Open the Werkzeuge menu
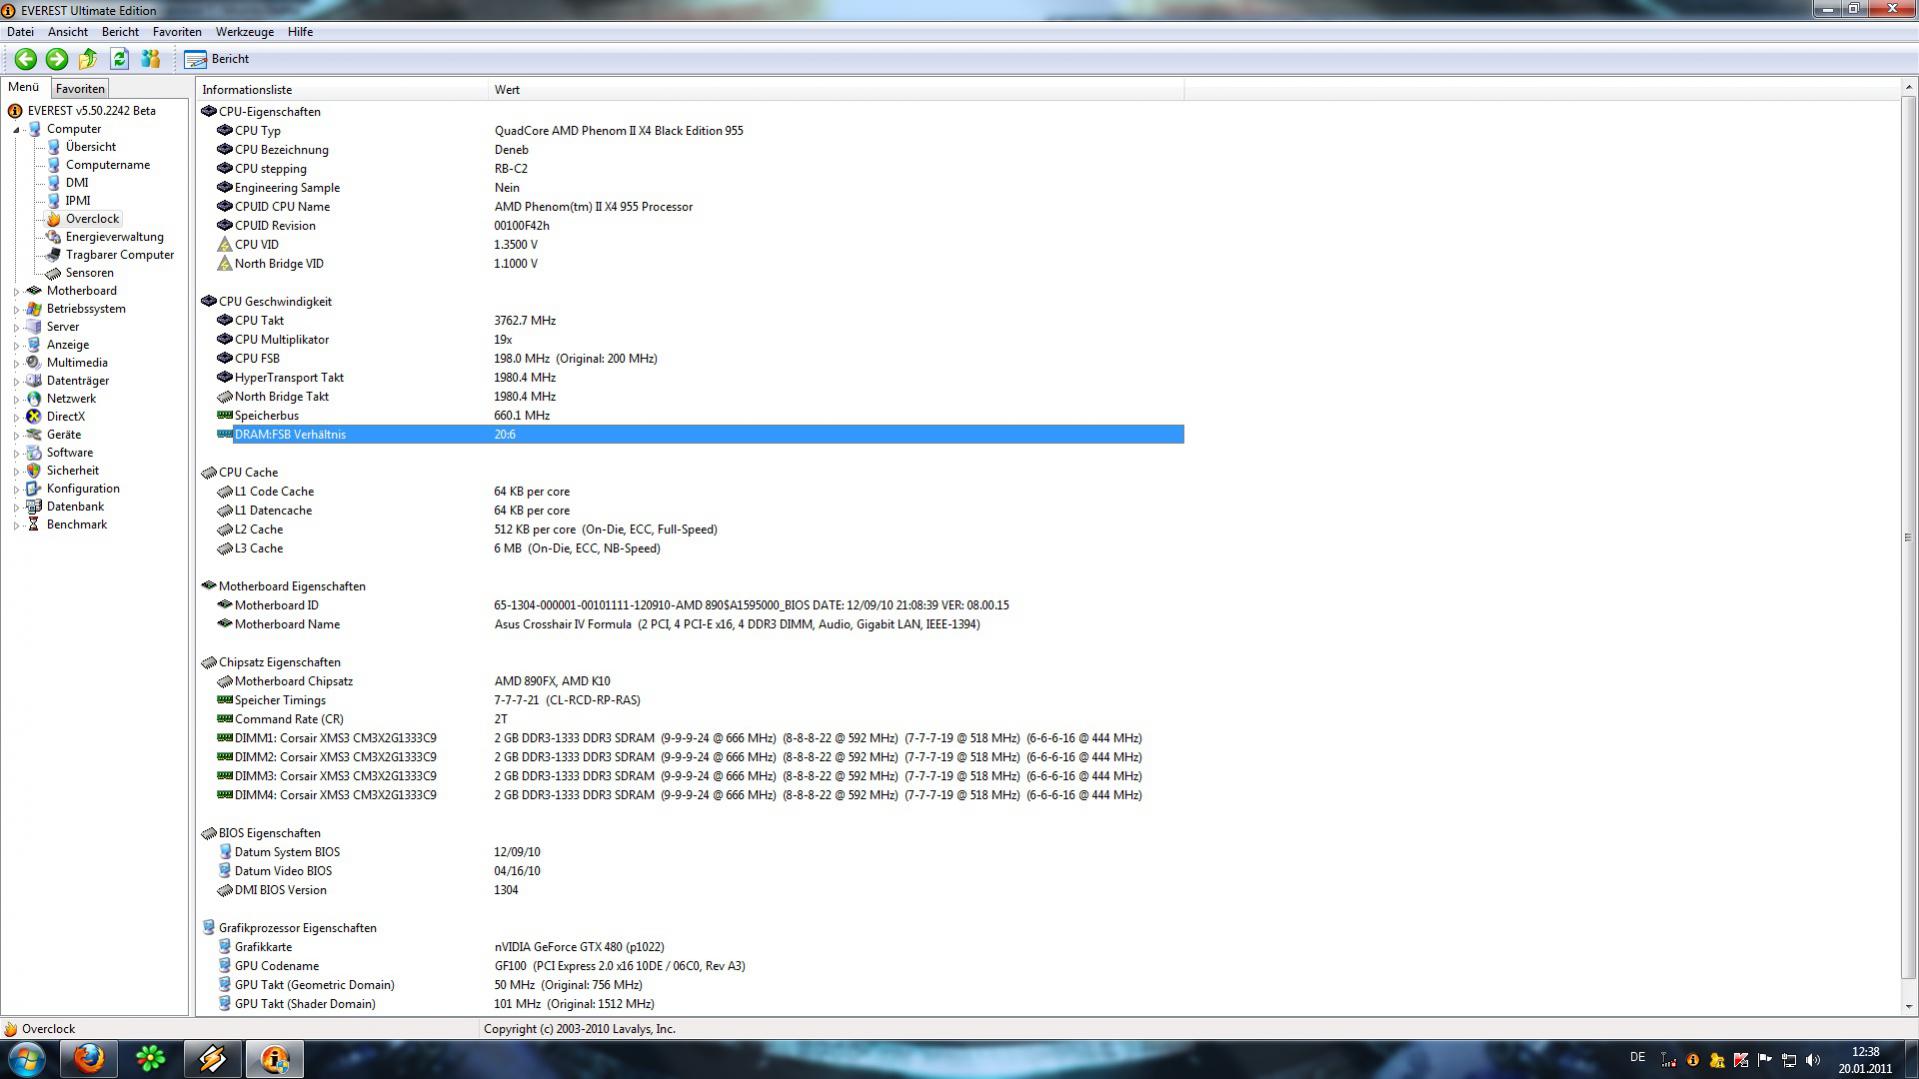The width and height of the screenshot is (1919, 1079). click(245, 32)
